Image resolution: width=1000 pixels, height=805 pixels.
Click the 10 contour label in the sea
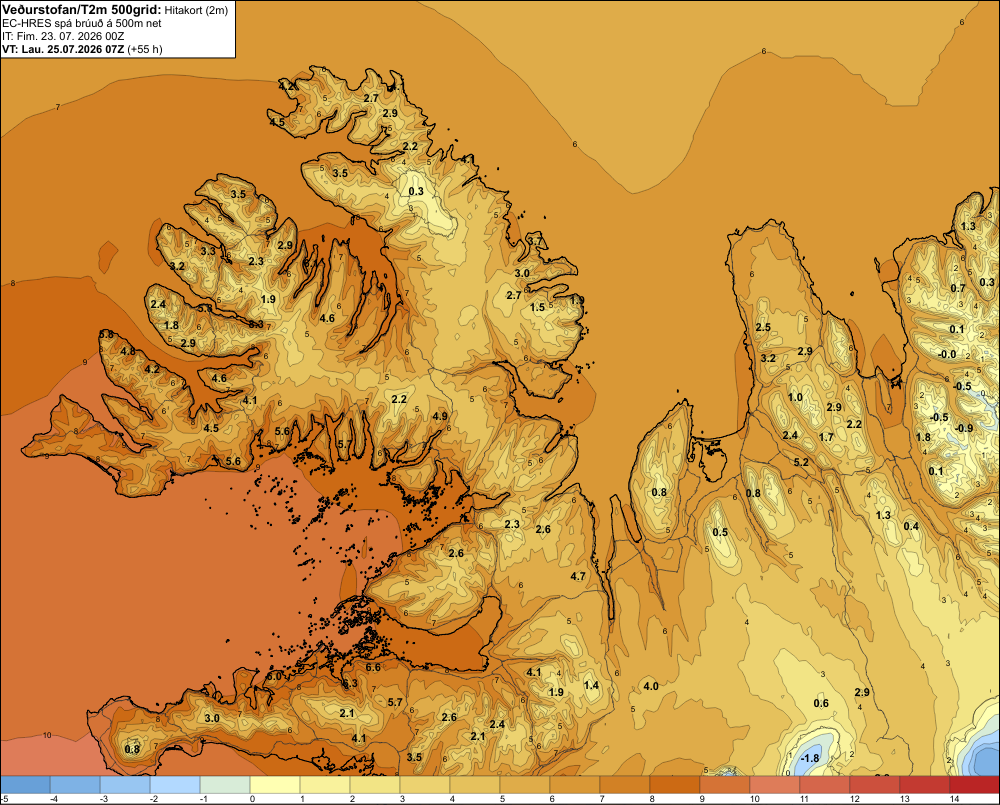47,735
